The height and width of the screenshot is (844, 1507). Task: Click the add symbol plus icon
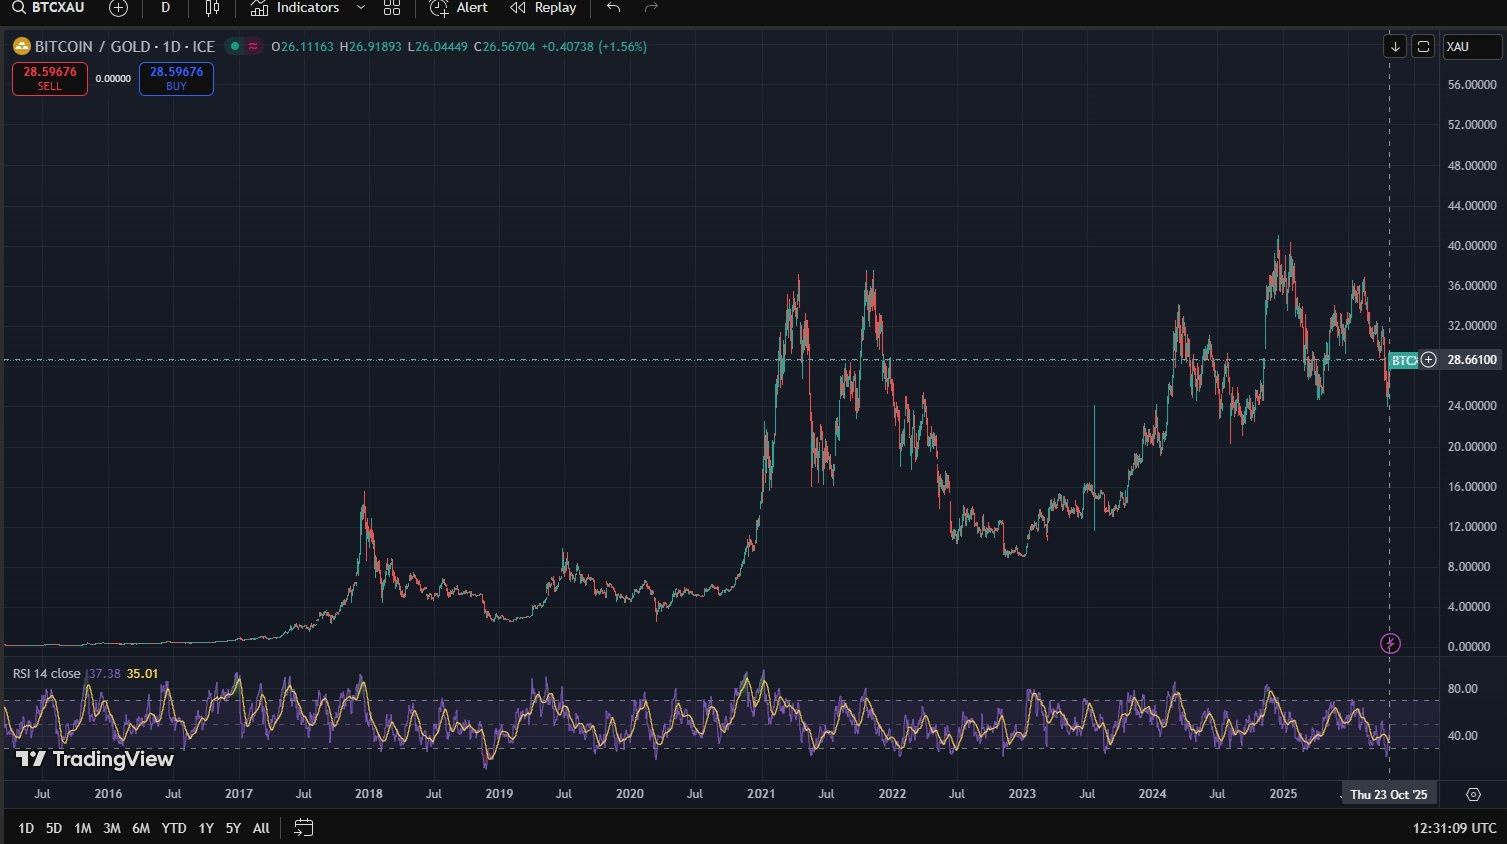tap(118, 8)
